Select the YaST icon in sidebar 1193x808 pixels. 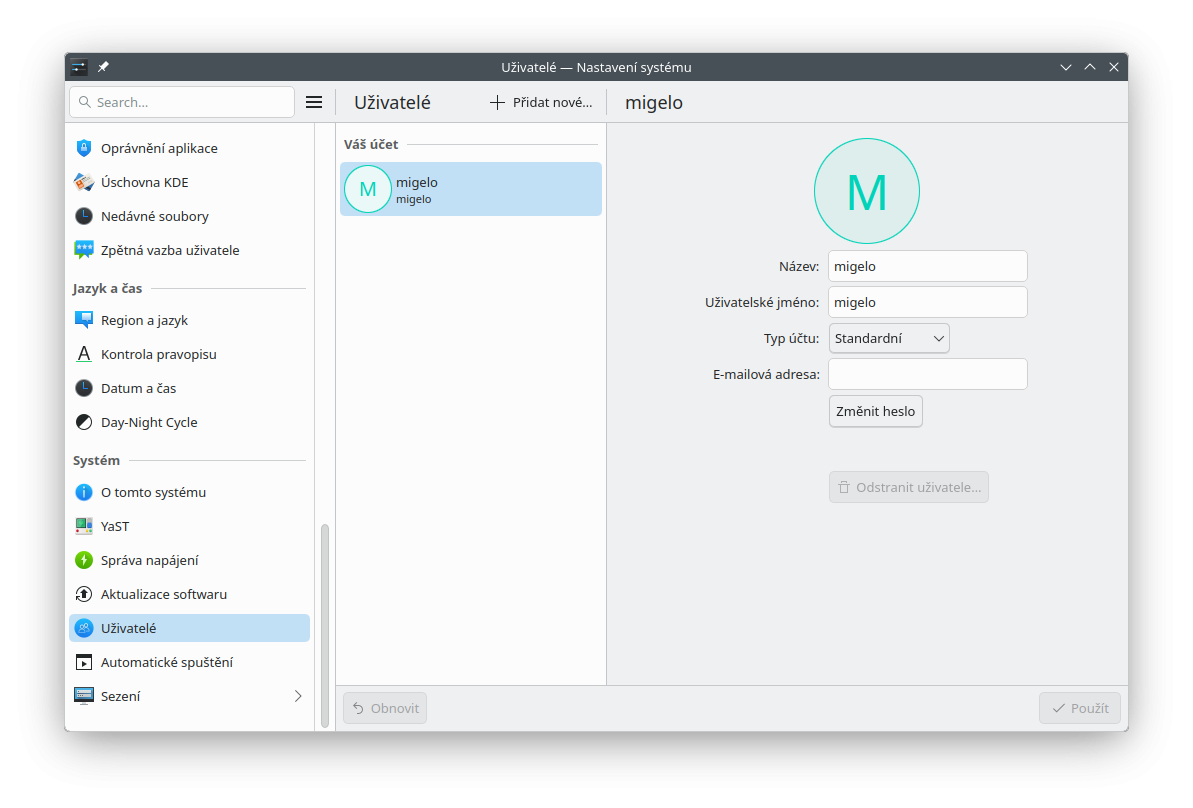(x=84, y=526)
